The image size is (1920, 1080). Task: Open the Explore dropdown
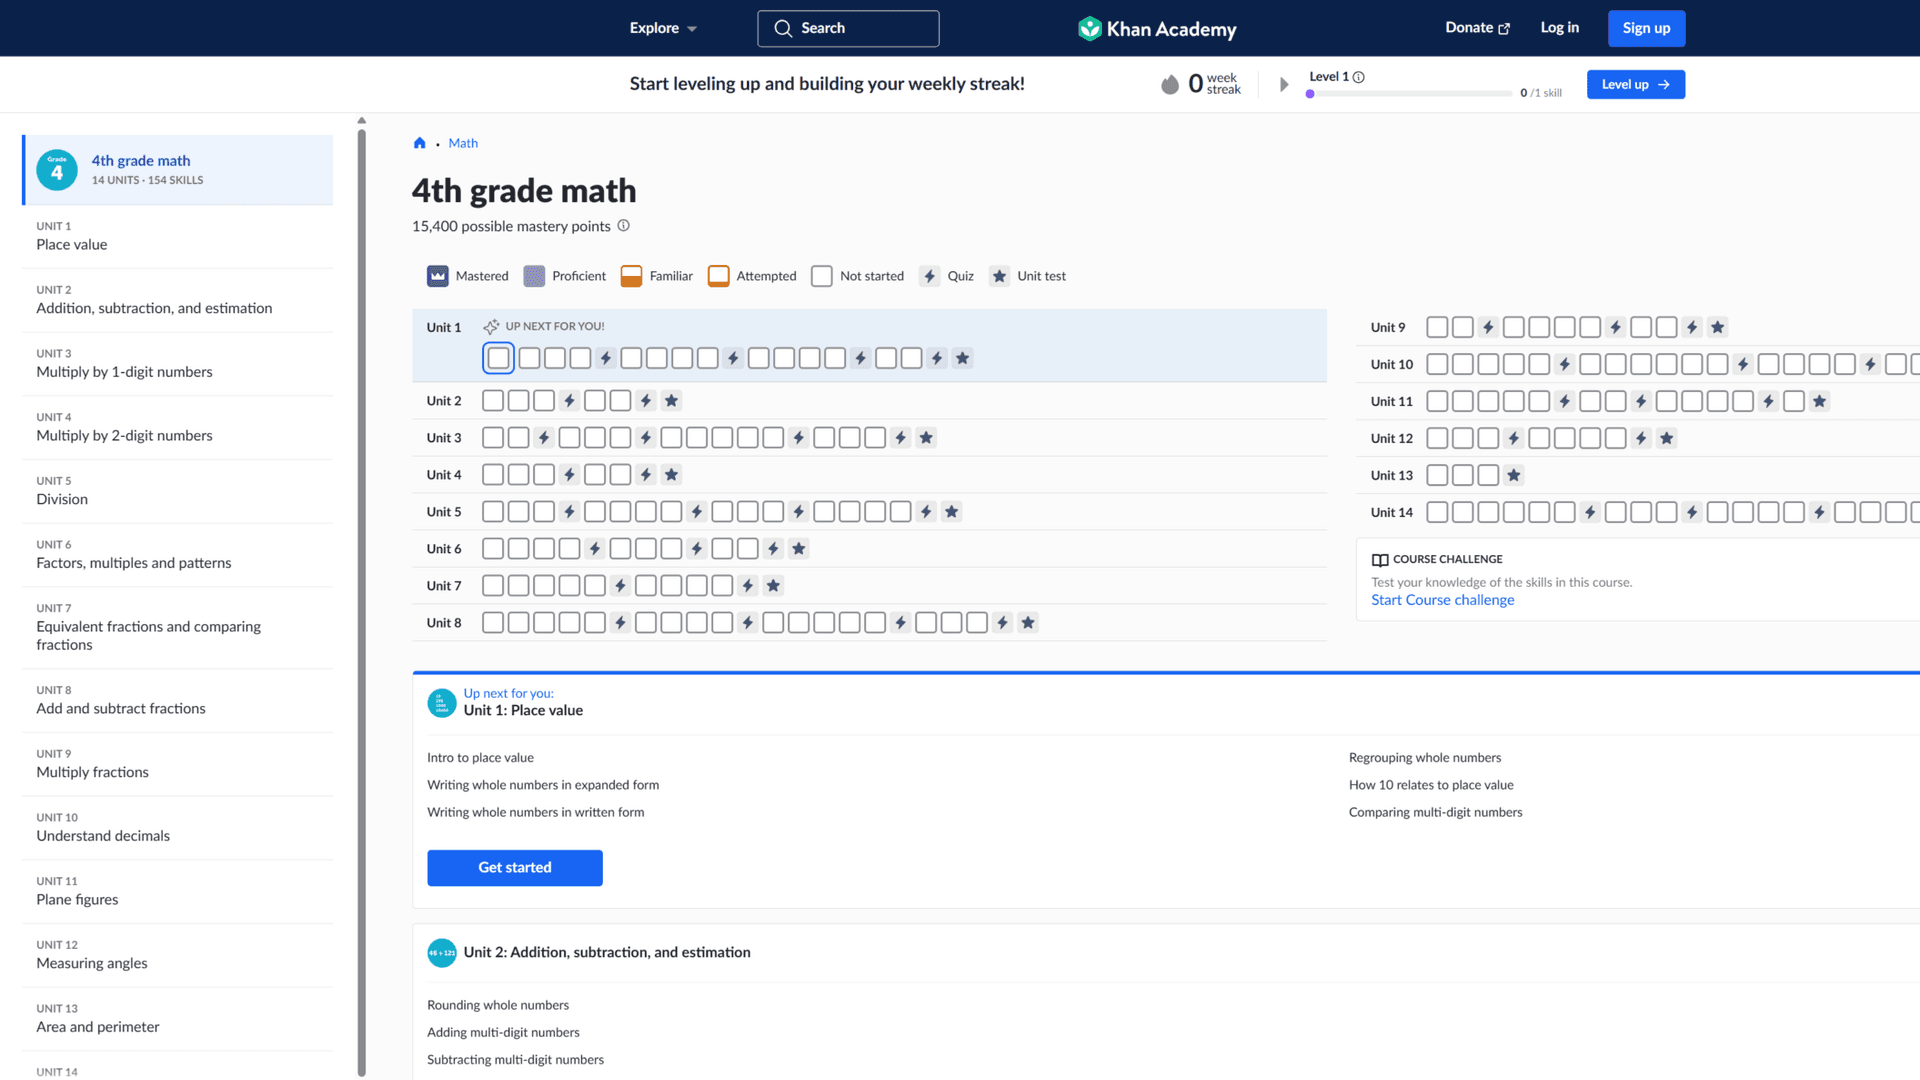tap(662, 28)
